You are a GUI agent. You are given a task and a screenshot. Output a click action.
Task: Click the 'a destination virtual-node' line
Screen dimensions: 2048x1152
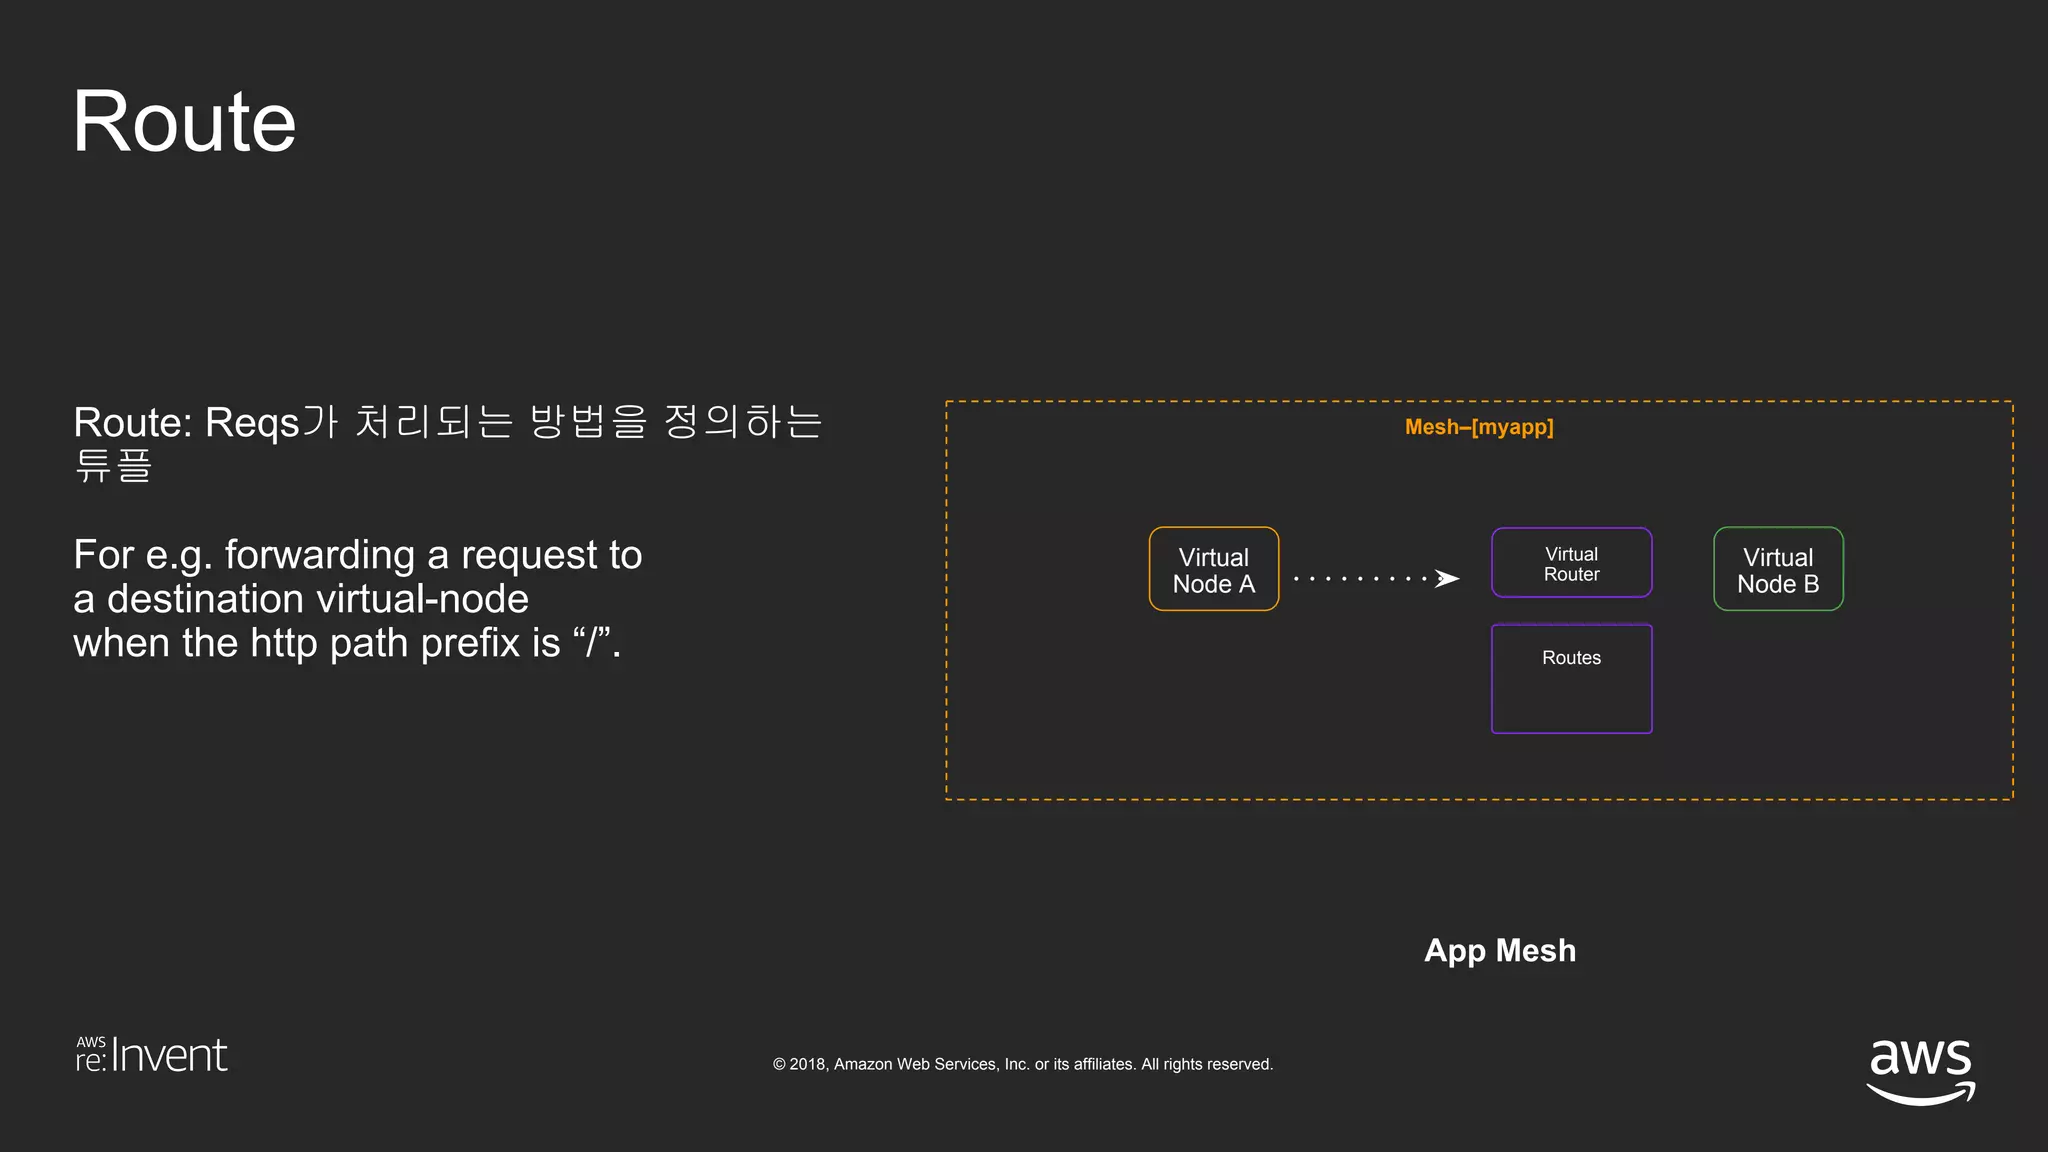pyautogui.click(x=300, y=599)
